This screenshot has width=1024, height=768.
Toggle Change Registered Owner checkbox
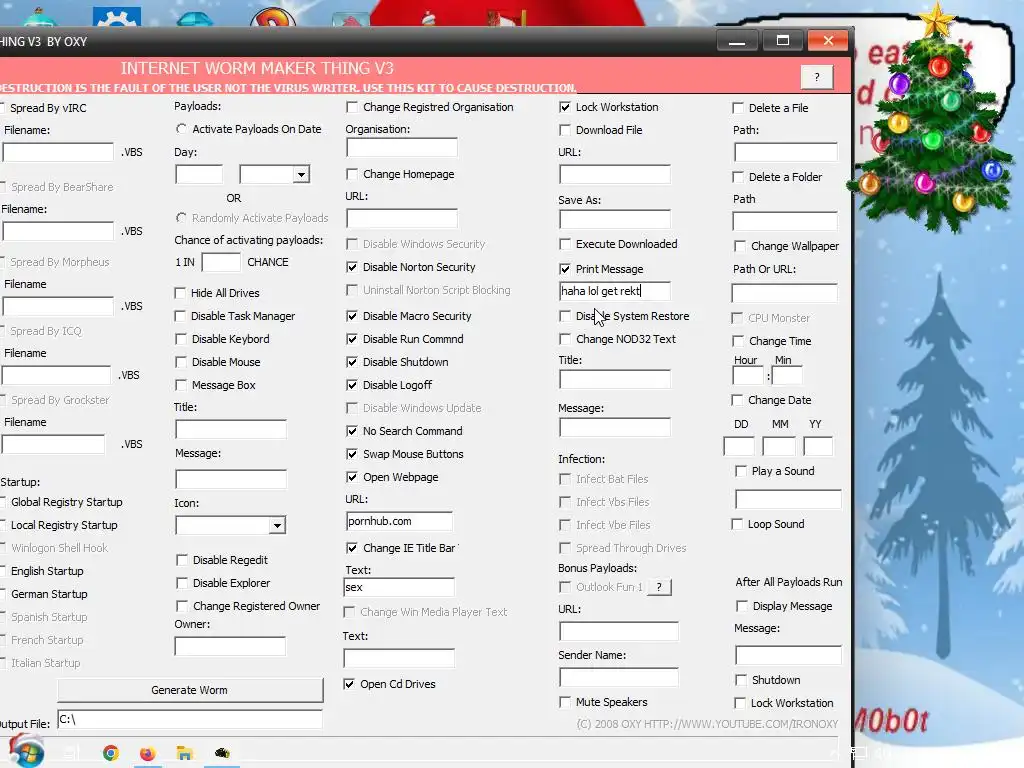182,606
